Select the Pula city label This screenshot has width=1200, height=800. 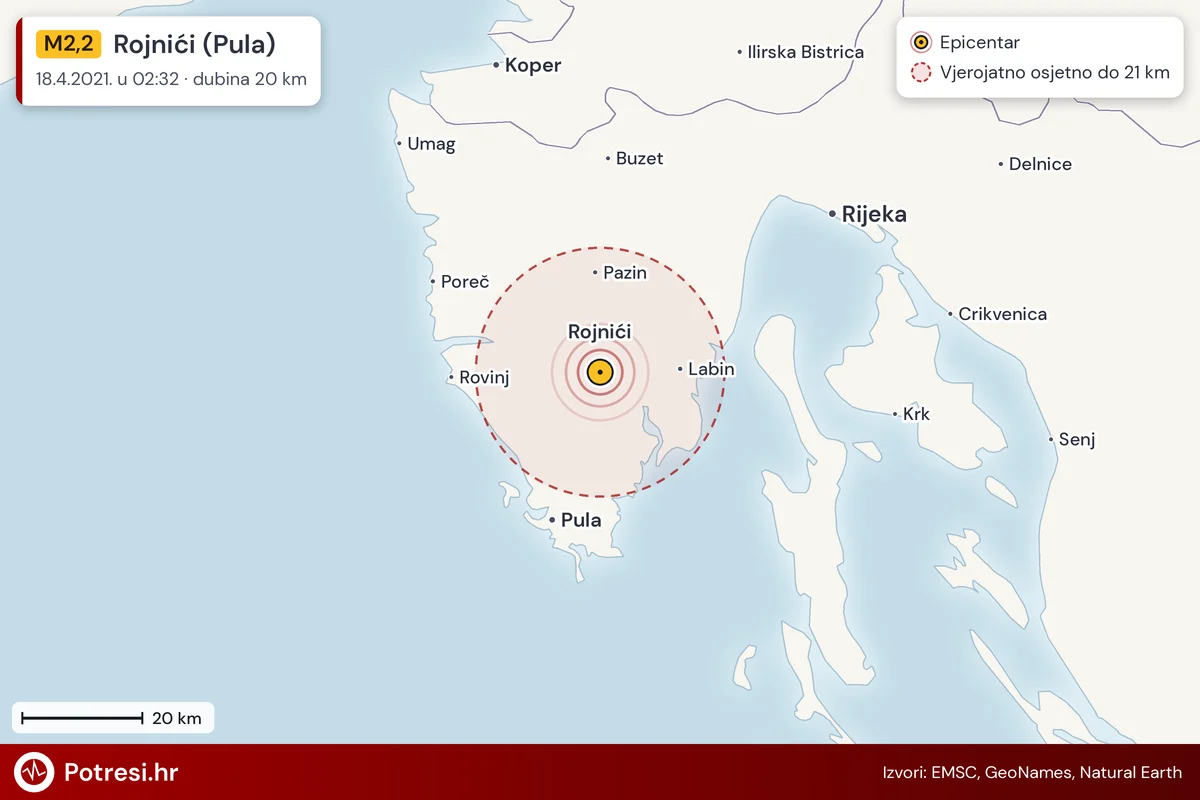581,520
